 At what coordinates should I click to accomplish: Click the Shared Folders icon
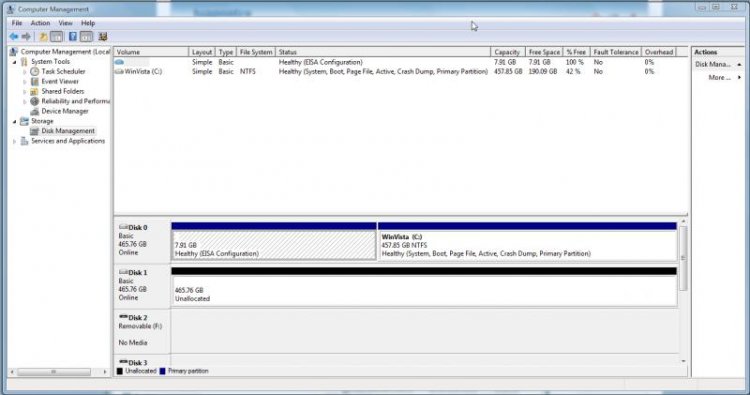point(34,91)
